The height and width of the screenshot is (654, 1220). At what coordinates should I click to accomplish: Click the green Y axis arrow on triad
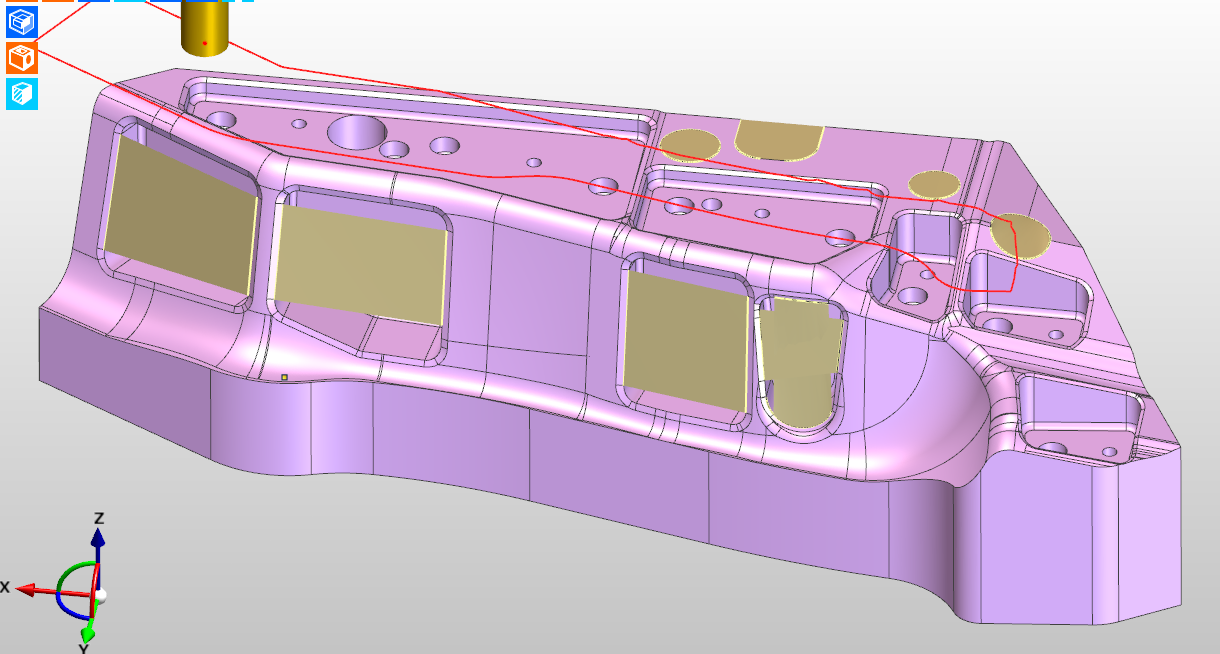pyautogui.click(x=89, y=631)
